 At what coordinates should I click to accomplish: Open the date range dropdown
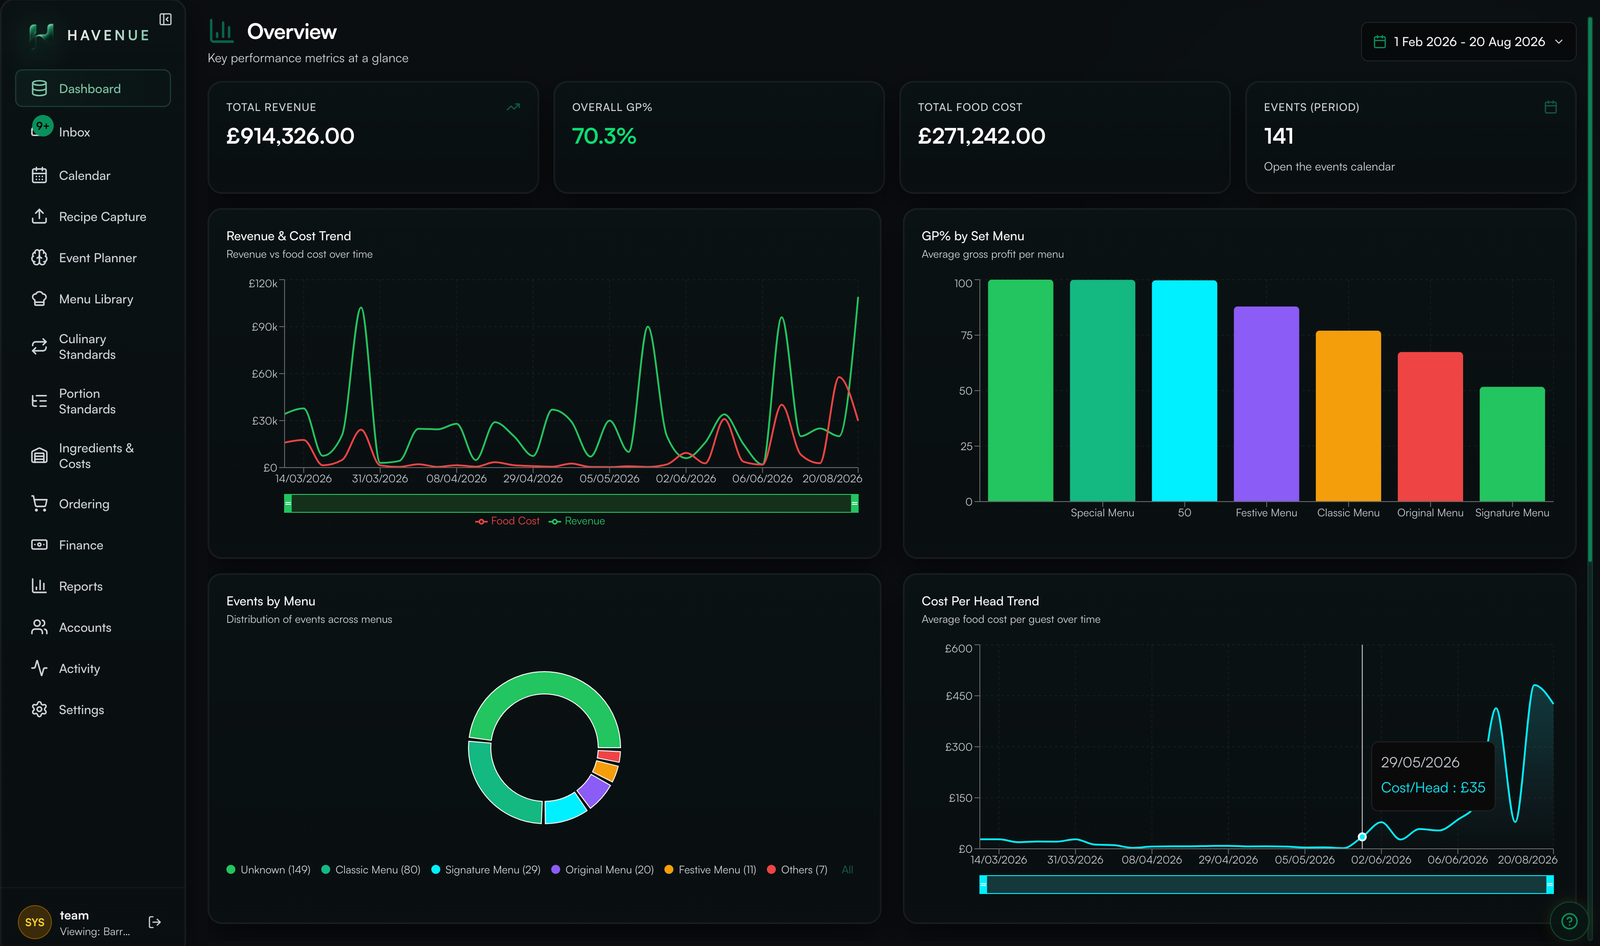pos(1468,42)
